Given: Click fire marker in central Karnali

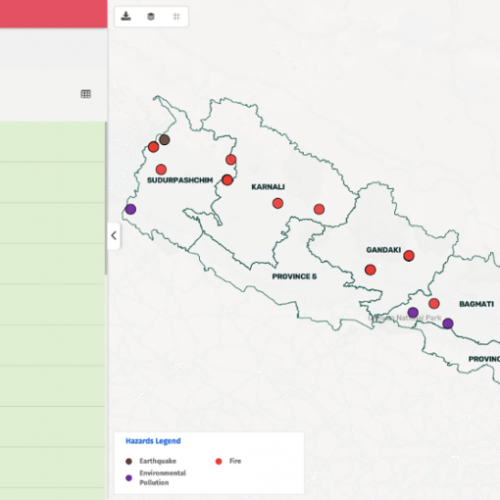Looking at the screenshot, I should pos(278,203).
